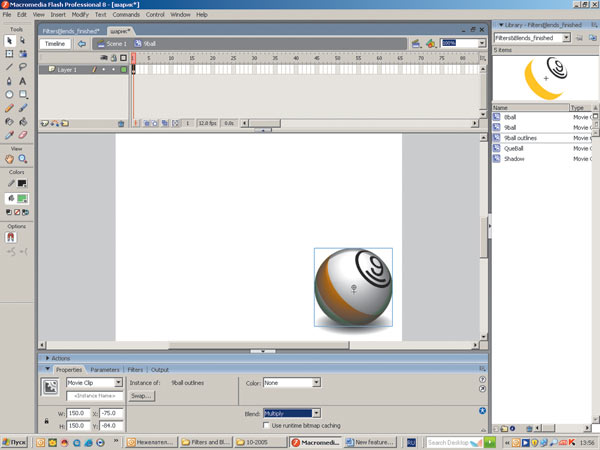Open the Blend mode dropdown
Viewport: 600px width, 450px height.
[292, 413]
